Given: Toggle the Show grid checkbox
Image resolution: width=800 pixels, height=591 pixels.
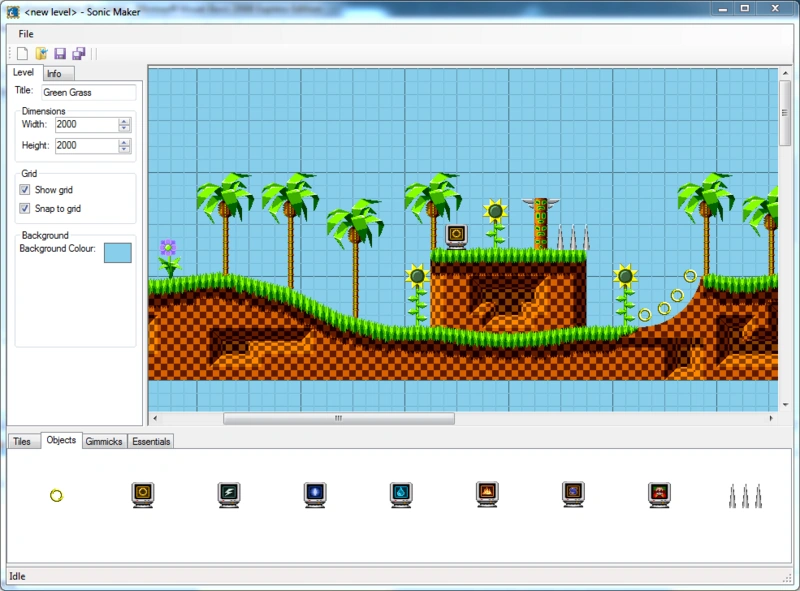Looking at the screenshot, I should click(x=26, y=190).
